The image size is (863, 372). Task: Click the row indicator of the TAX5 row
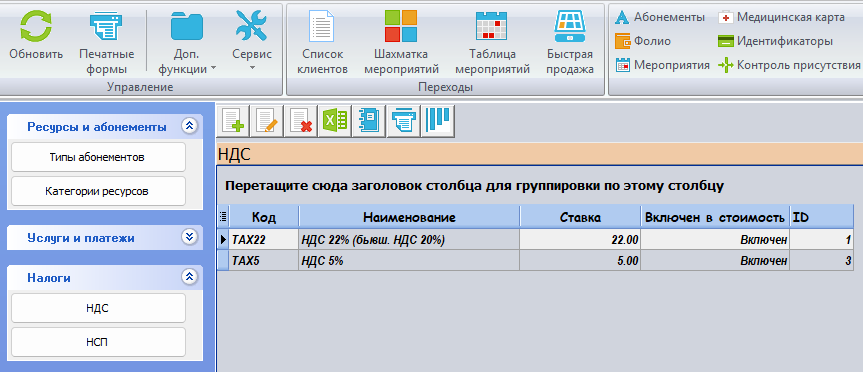click(223, 261)
